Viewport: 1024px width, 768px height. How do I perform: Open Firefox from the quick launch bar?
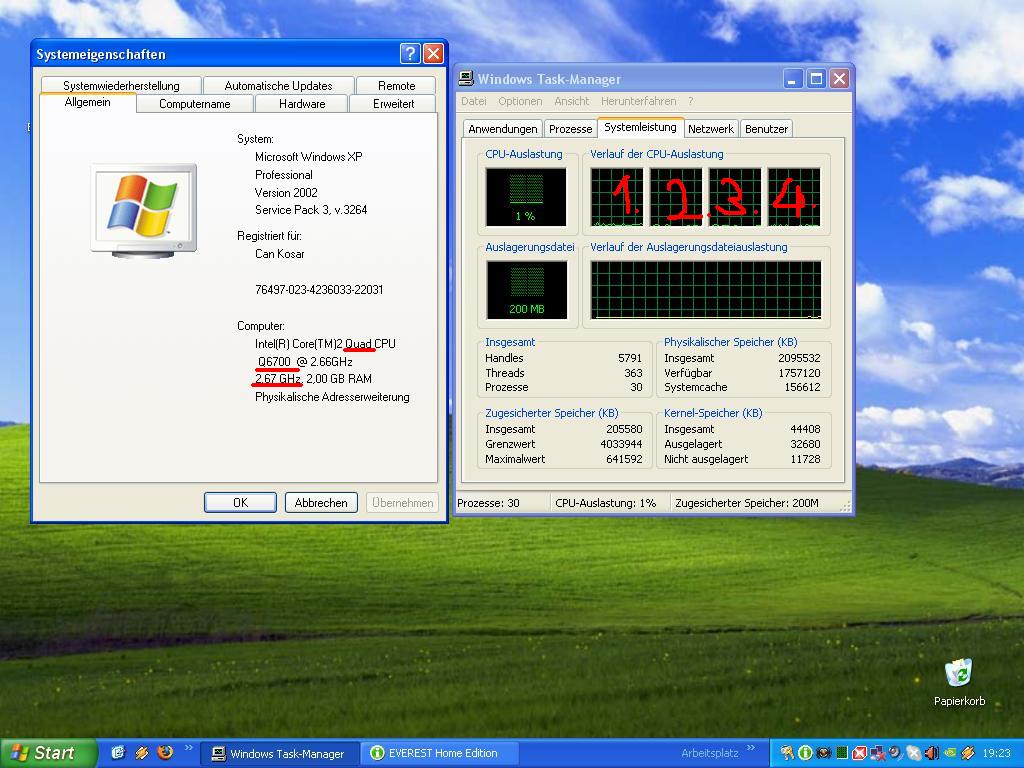tap(165, 752)
